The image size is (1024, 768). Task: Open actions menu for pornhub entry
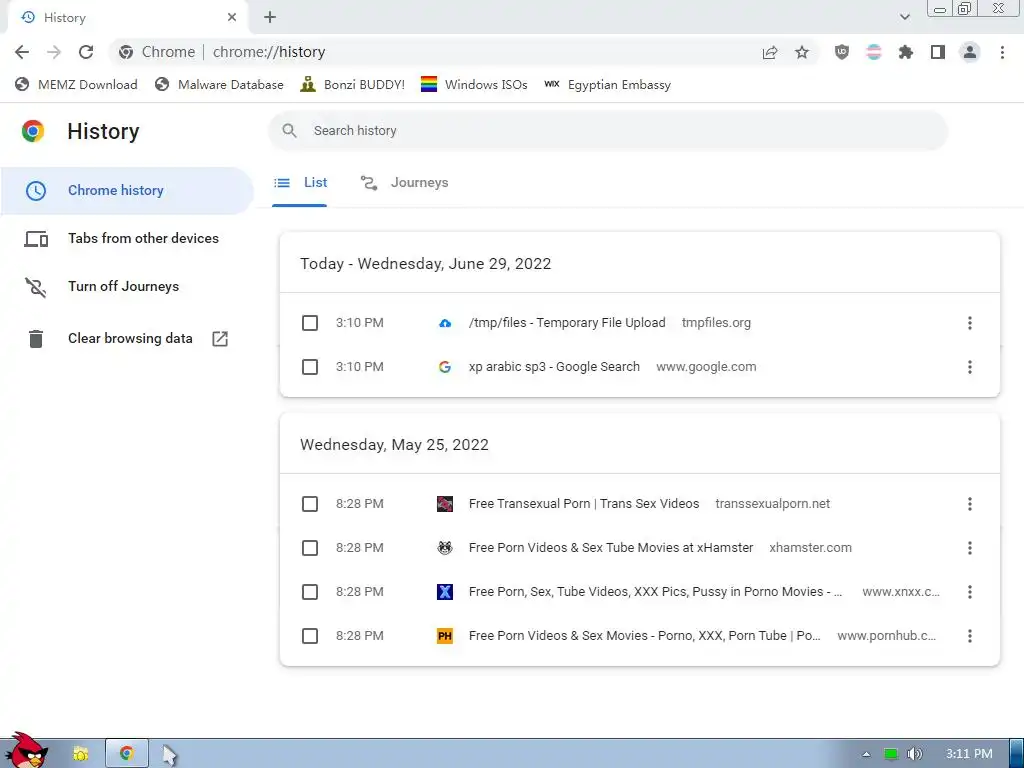970,636
